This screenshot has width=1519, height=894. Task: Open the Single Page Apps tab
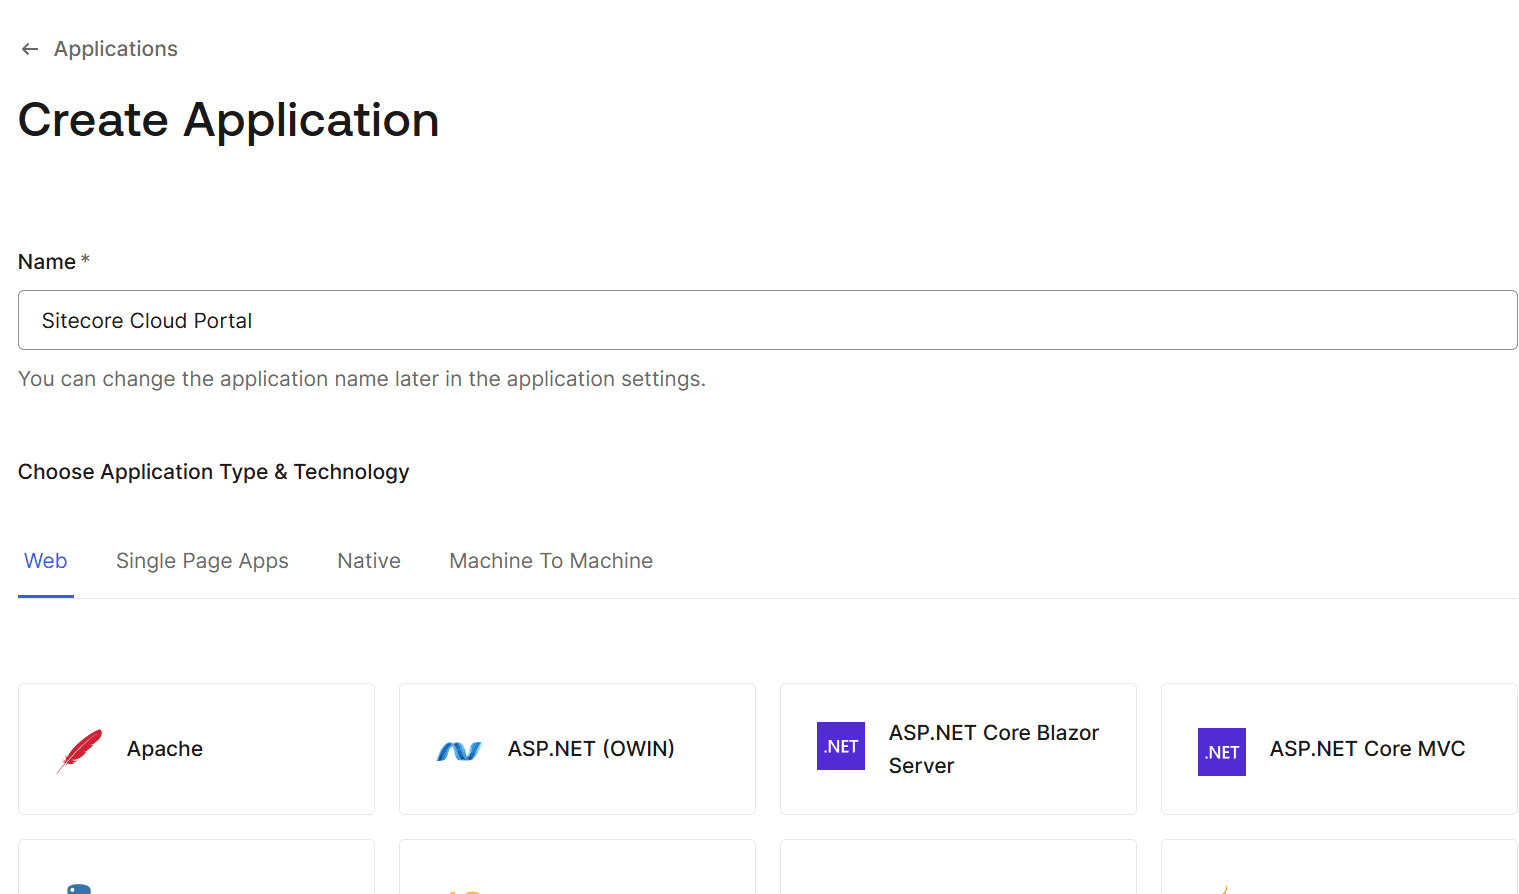[x=202, y=561]
